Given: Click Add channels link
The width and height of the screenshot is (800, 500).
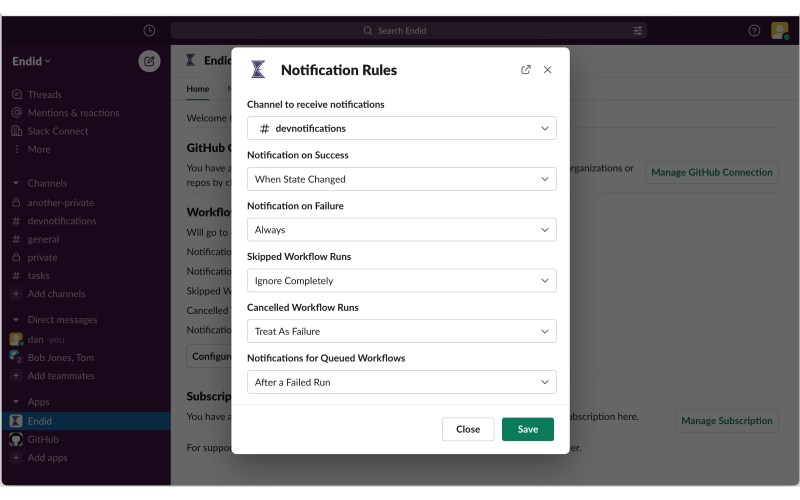Looking at the screenshot, I should [57, 294].
